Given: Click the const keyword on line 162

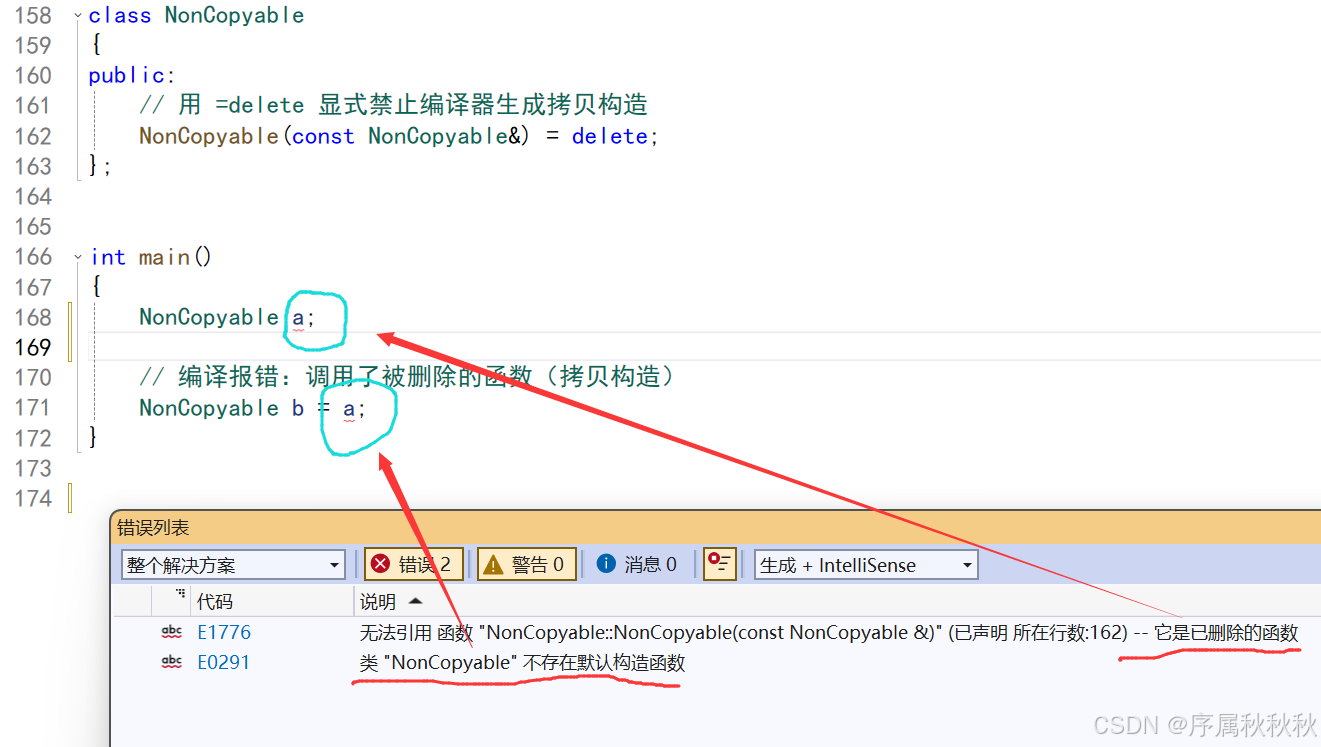Looking at the screenshot, I should pyautogui.click(x=323, y=136).
